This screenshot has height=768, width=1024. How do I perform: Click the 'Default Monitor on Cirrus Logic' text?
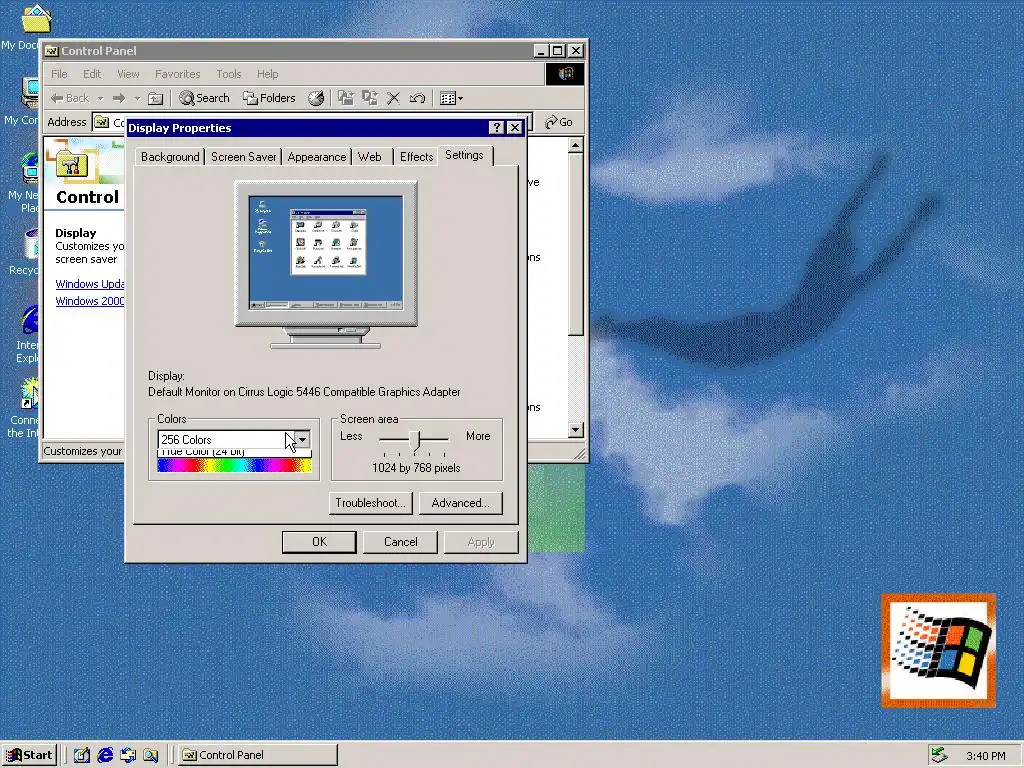[x=304, y=392]
